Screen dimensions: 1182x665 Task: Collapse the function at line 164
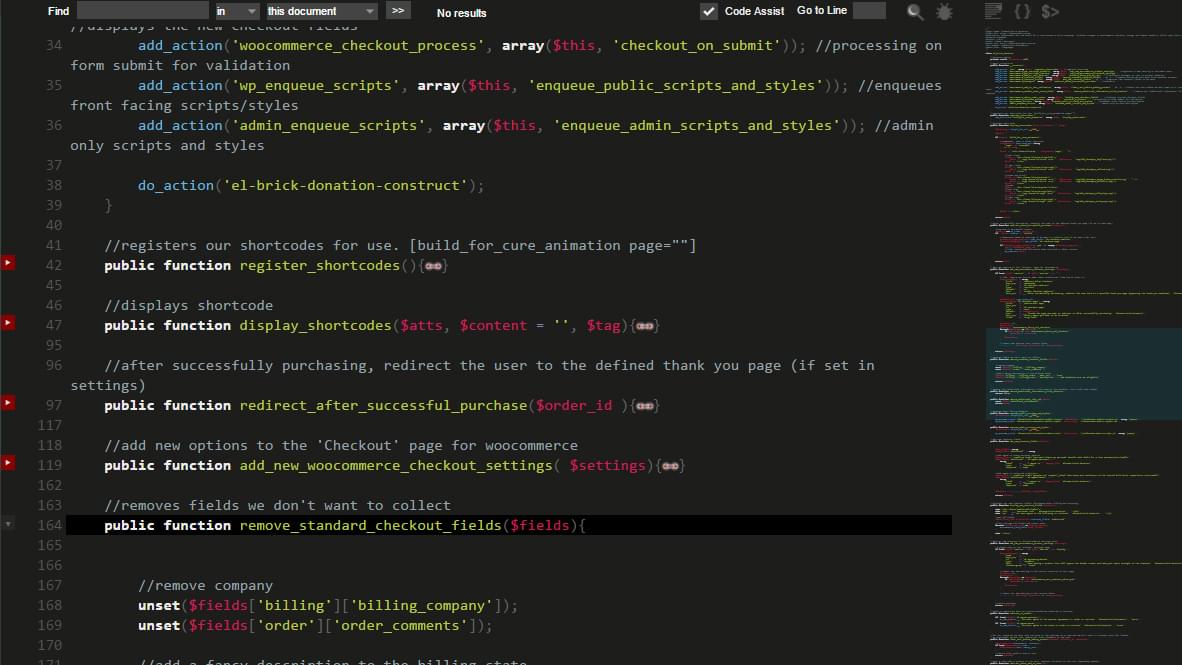(x=8, y=523)
